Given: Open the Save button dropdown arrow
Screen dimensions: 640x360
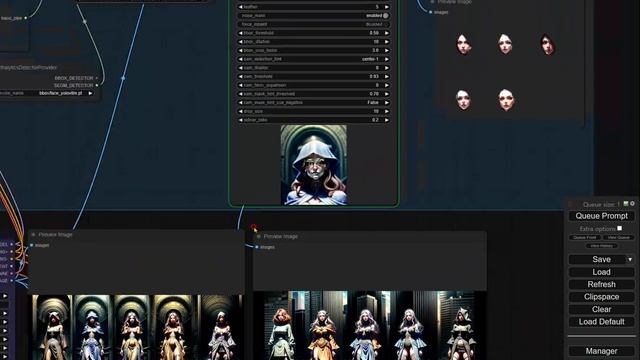Looking at the screenshot, I should coord(630,260).
